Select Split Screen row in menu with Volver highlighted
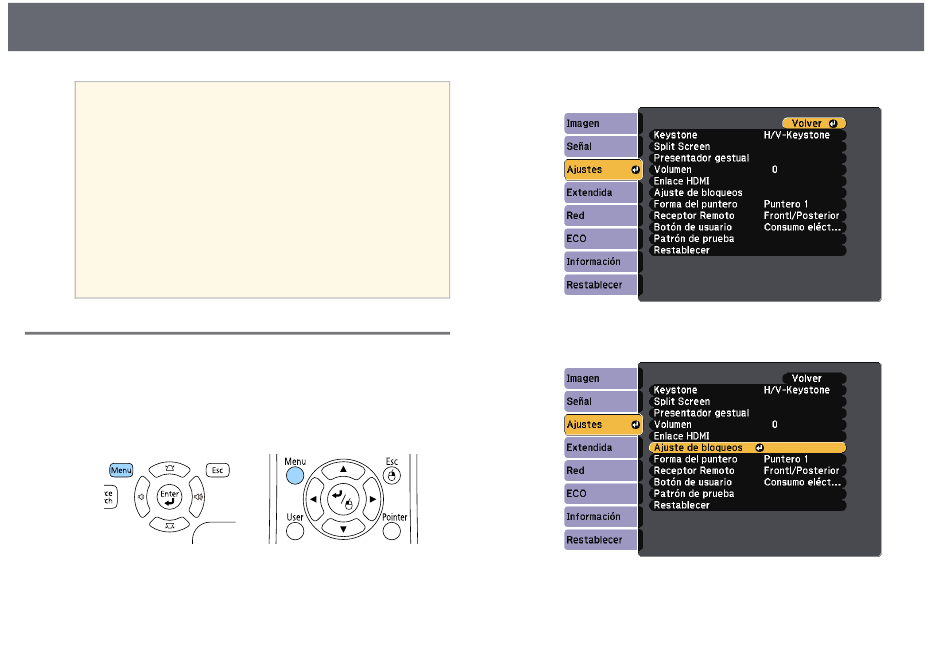Viewport: 950px width, 659px height. pos(747,147)
